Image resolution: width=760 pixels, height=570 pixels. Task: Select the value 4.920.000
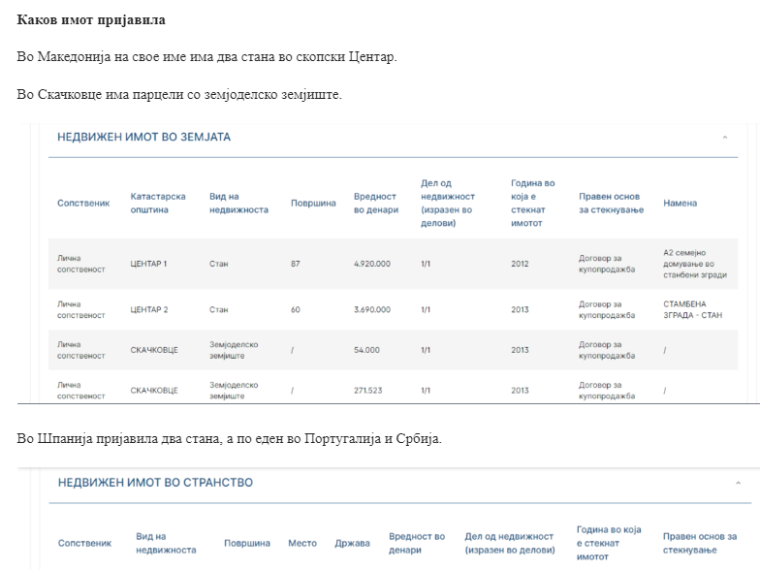[372, 264]
